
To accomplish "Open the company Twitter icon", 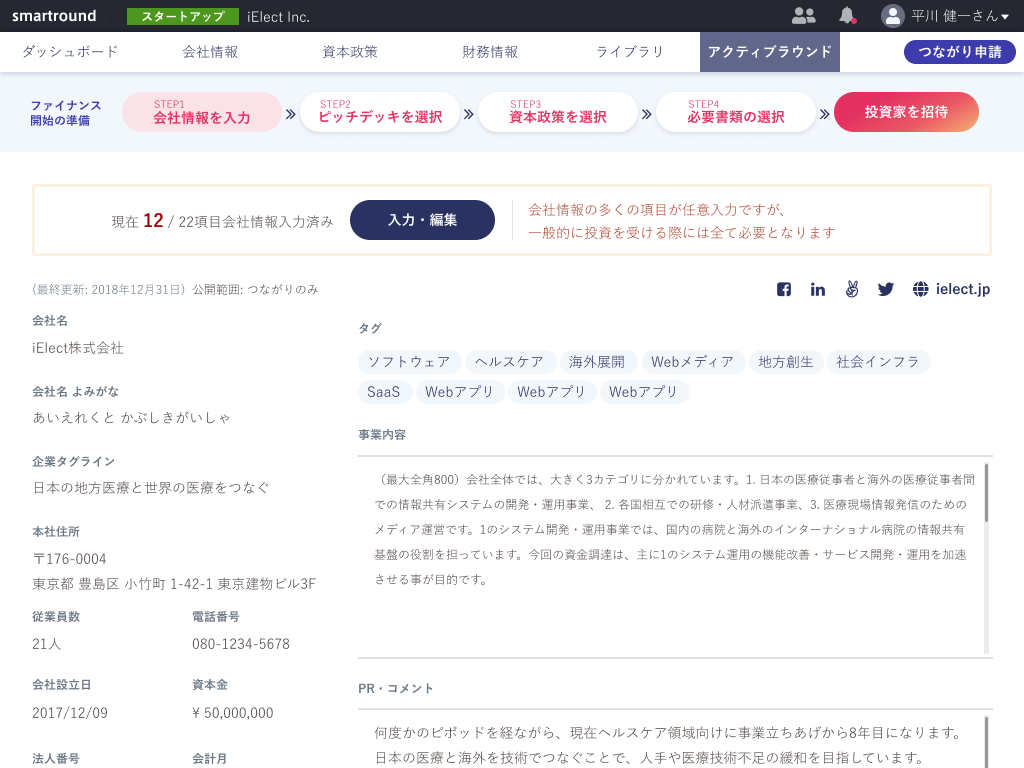I will coord(885,289).
